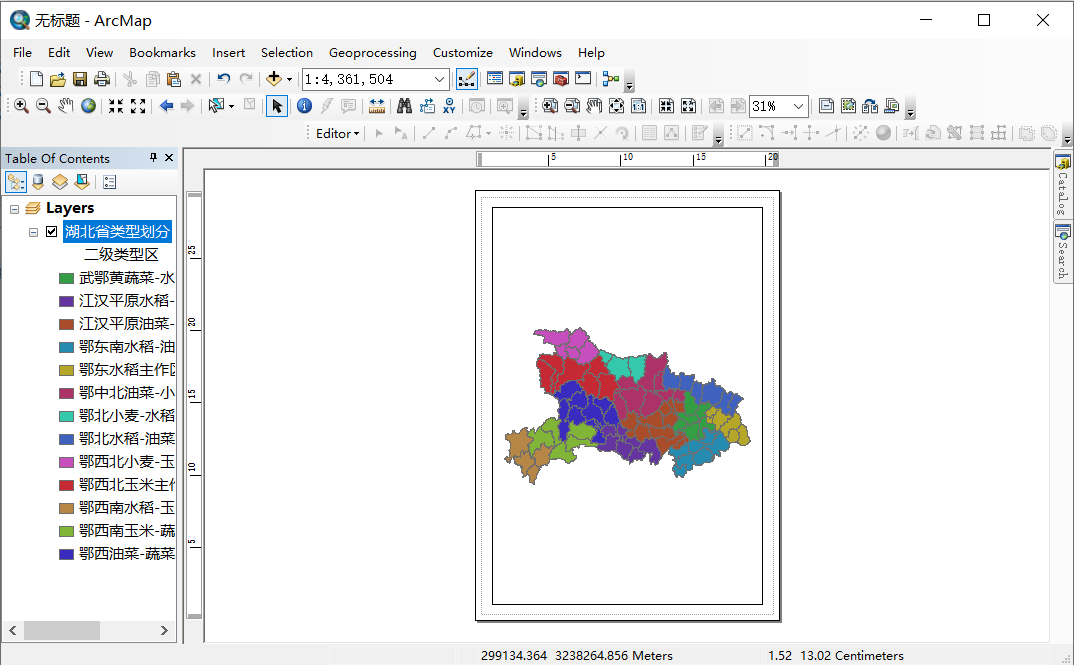Open Layout toolbar options arrow
Image resolution: width=1074 pixels, height=665 pixels.
910,111
